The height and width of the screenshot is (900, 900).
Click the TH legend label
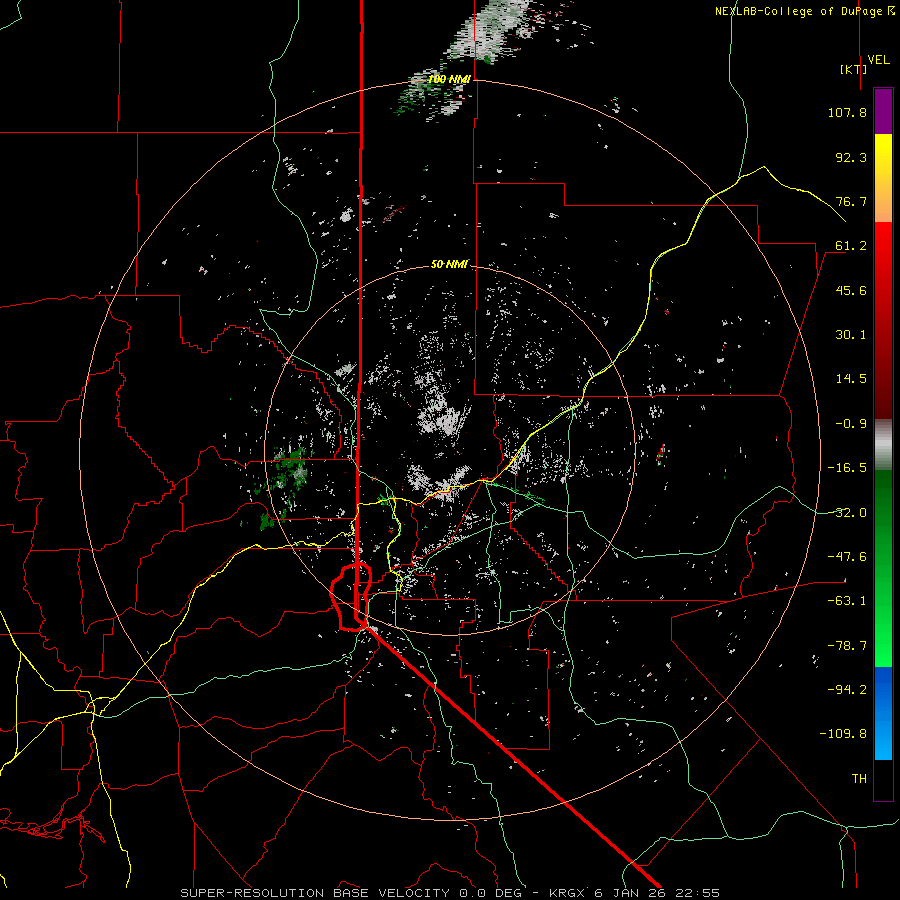pos(859,779)
